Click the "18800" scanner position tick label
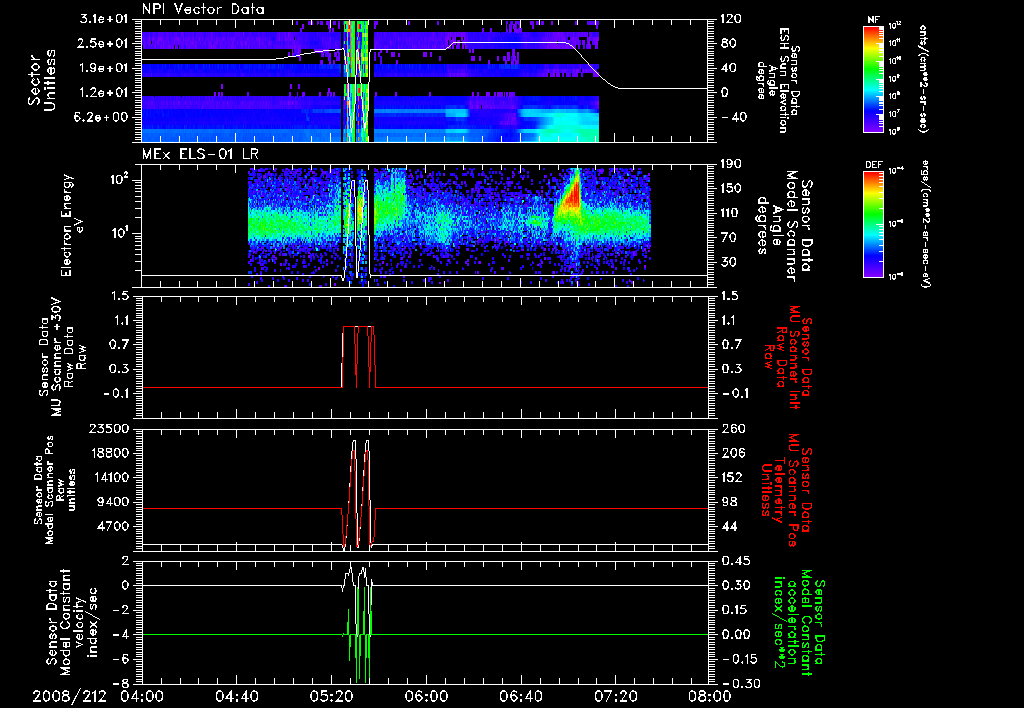 click(110, 453)
